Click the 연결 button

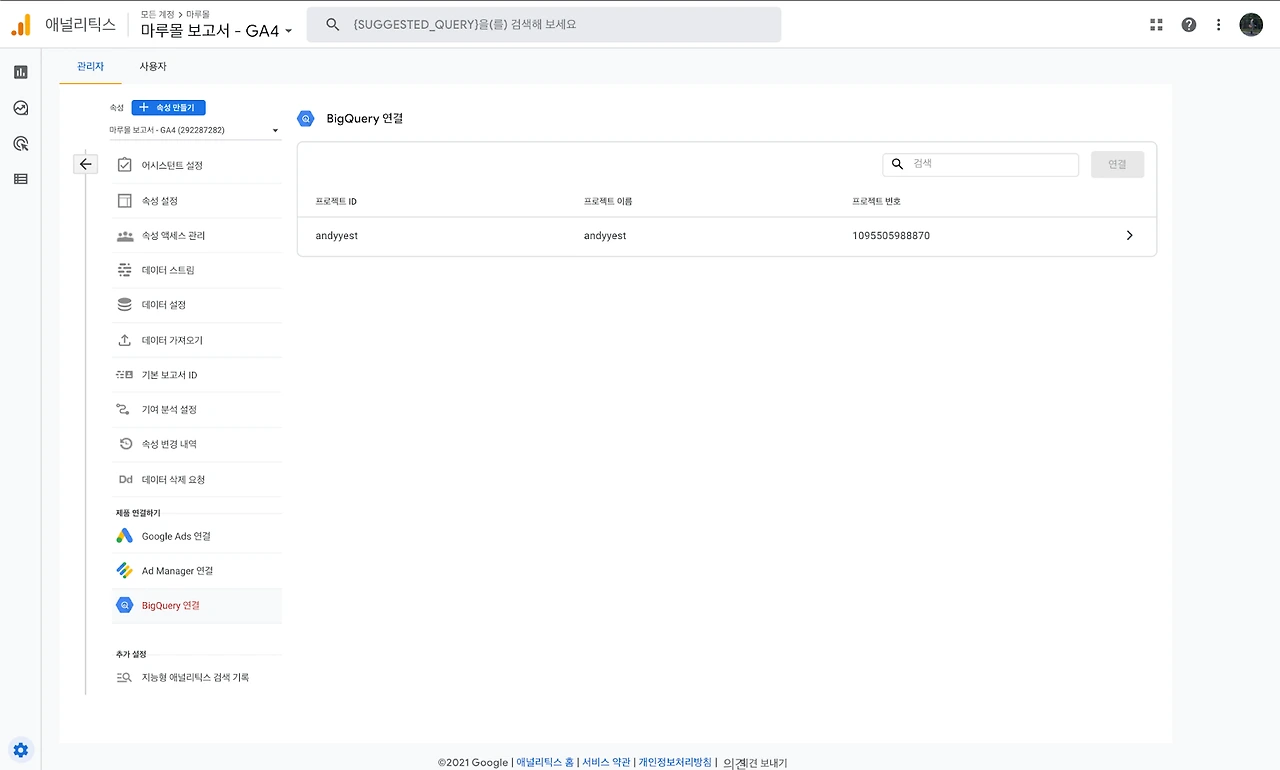(1117, 164)
